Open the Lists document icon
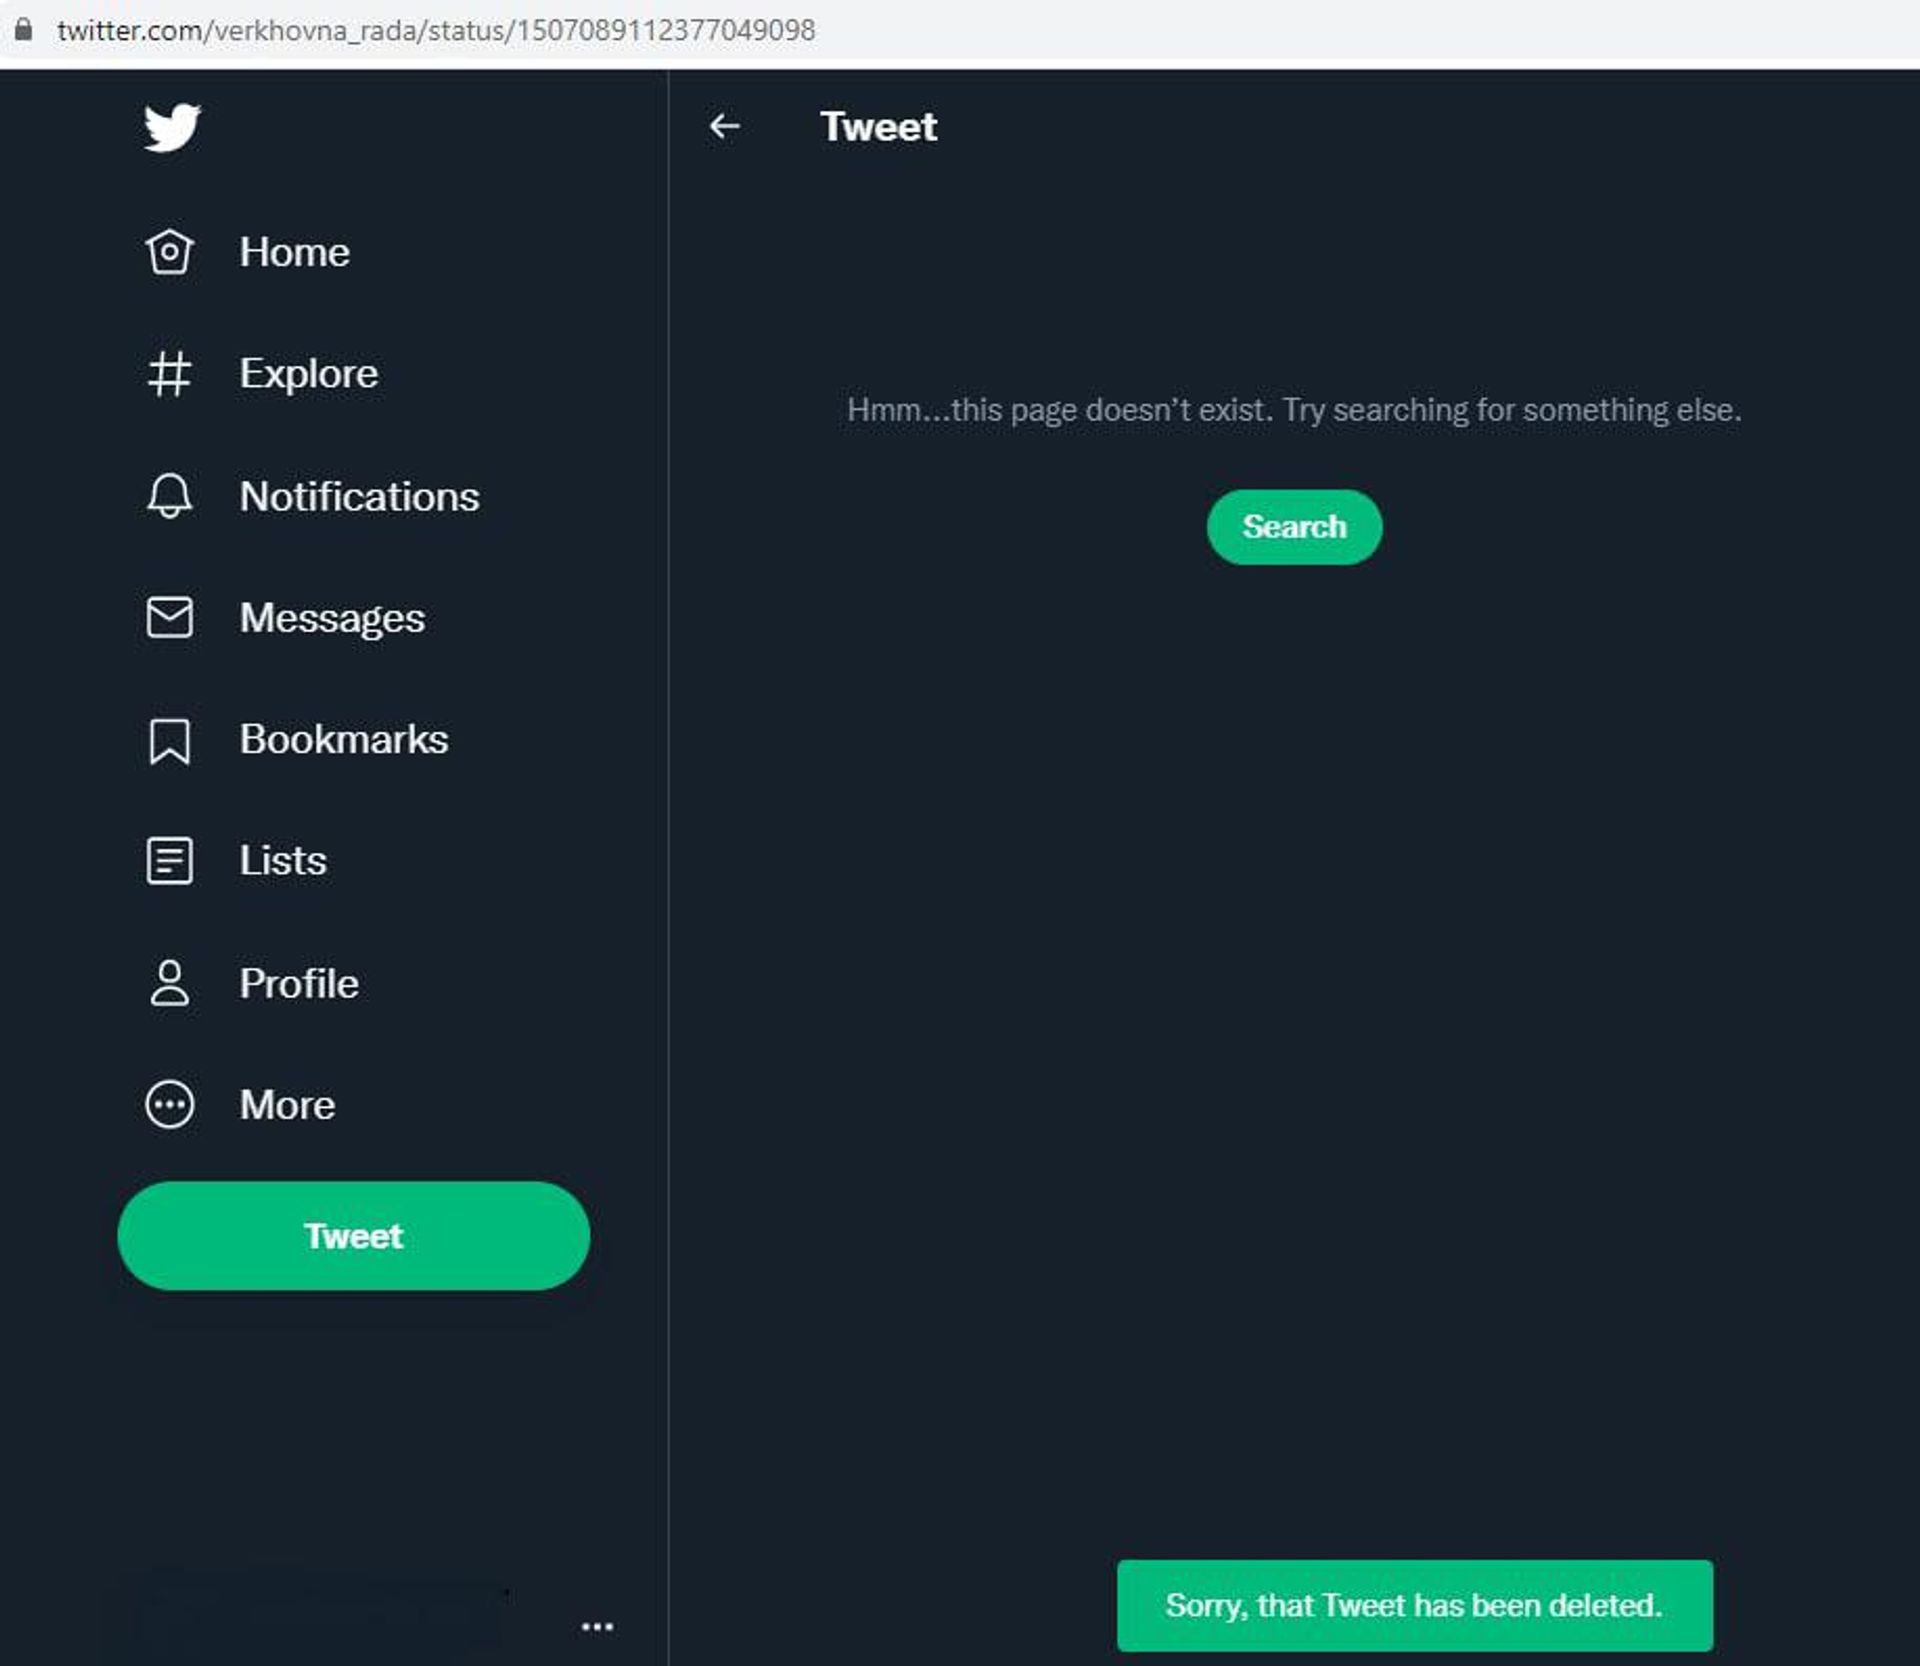The height and width of the screenshot is (1666, 1920). pyautogui.click(x=169, y=861)
